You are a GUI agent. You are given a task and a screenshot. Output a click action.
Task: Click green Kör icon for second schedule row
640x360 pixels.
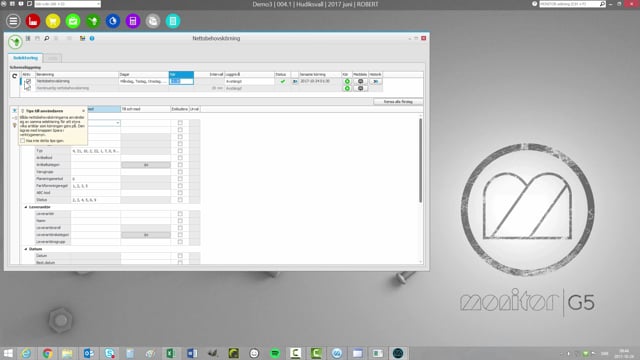point(347,88)
